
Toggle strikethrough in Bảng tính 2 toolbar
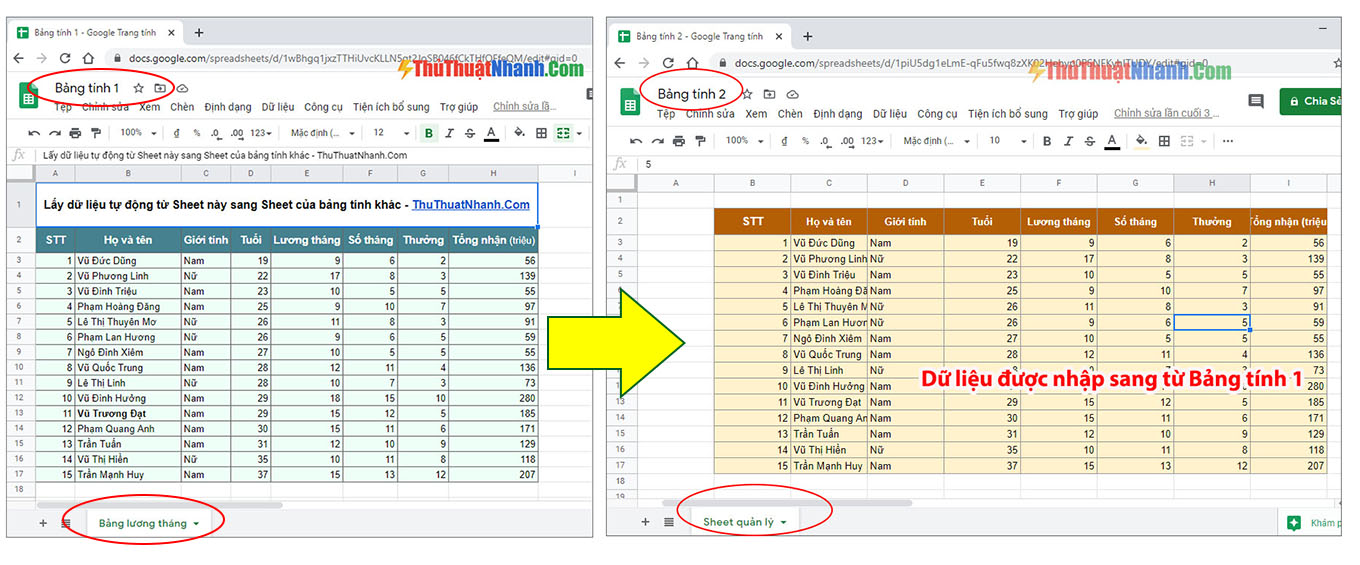click(1089, 141)
